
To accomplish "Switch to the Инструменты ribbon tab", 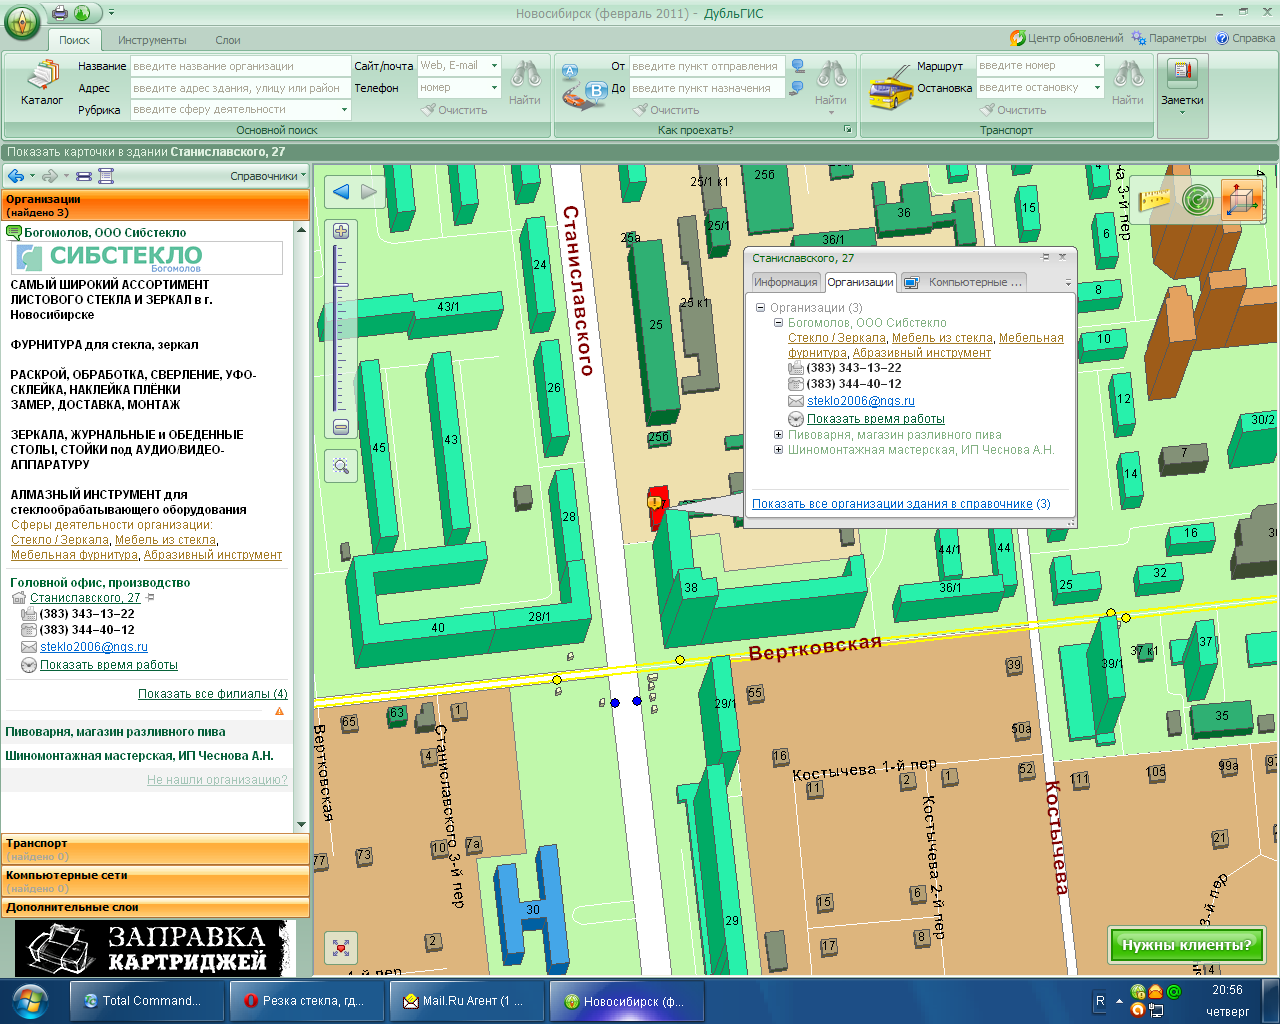I will tap(152, 40).
